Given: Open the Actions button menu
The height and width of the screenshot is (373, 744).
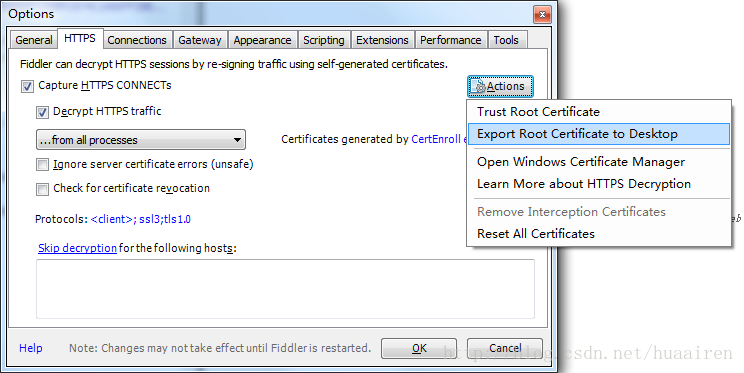Looking at the screenshot, I should point(500,86).
